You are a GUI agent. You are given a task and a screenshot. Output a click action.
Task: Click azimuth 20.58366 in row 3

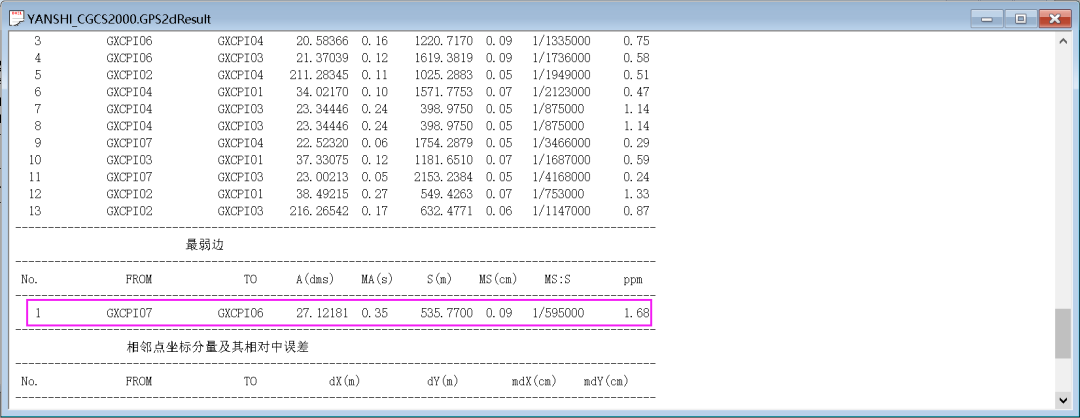[322, 41]
